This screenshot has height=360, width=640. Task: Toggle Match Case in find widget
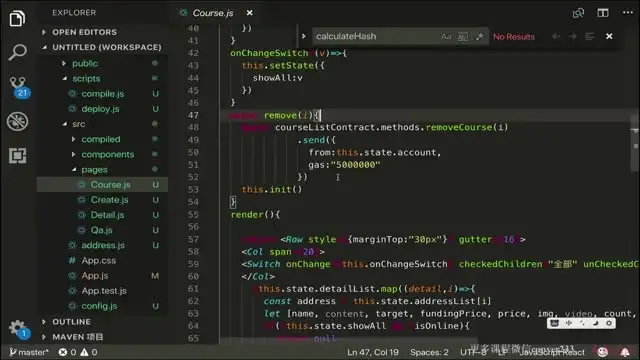click(446, 37)
